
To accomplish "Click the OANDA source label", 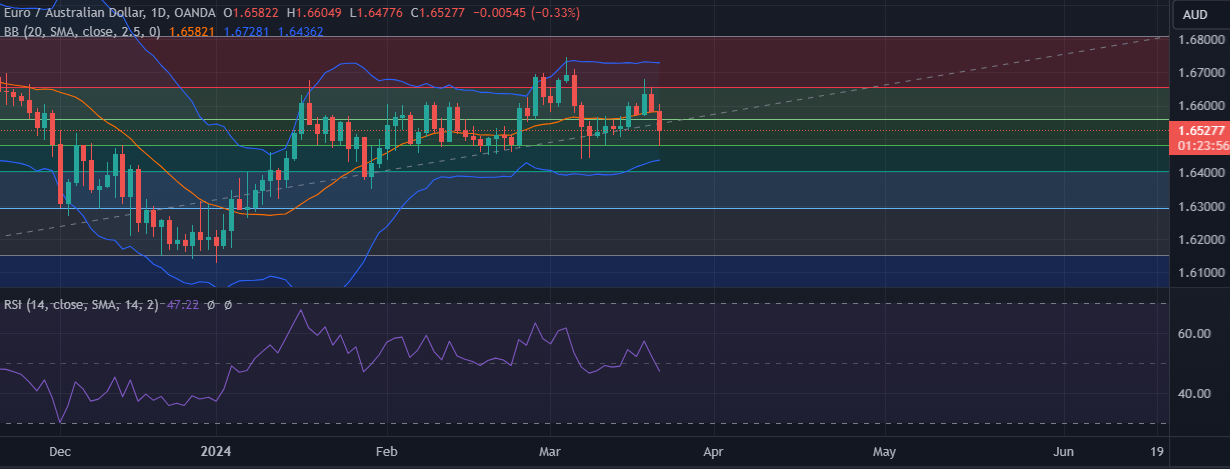I will pyautogui.click(x=195, y=13).
